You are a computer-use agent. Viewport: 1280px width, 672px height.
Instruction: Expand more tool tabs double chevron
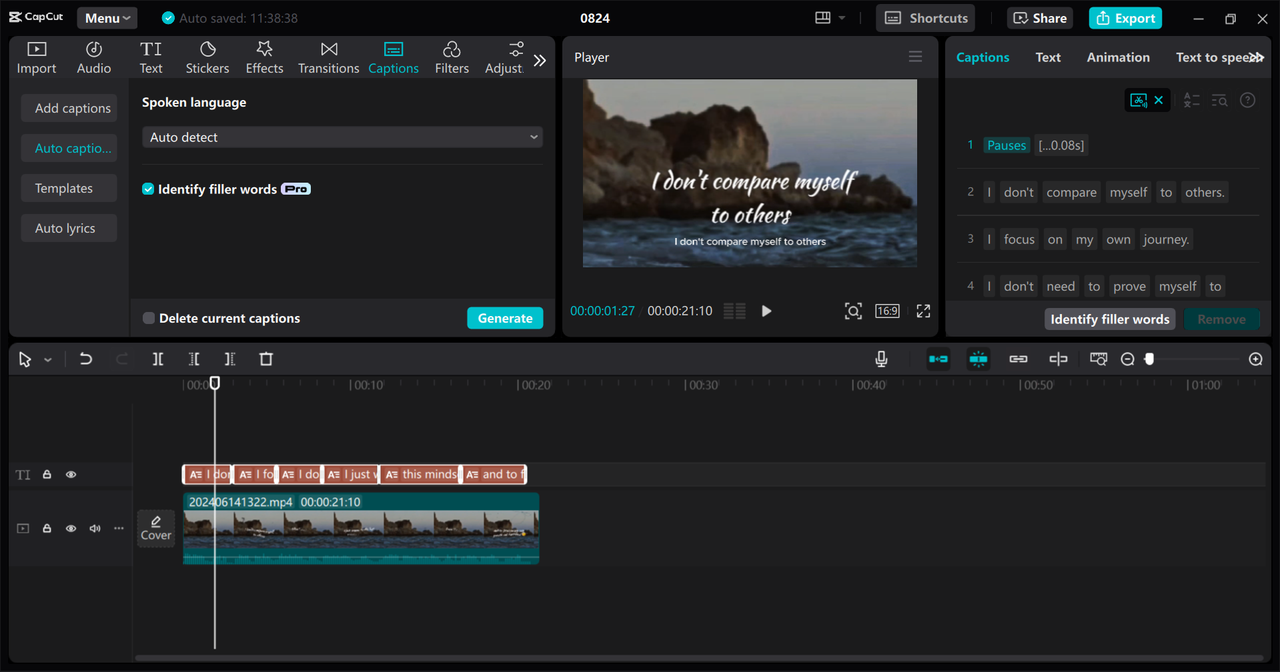click(x=540, y=60)
